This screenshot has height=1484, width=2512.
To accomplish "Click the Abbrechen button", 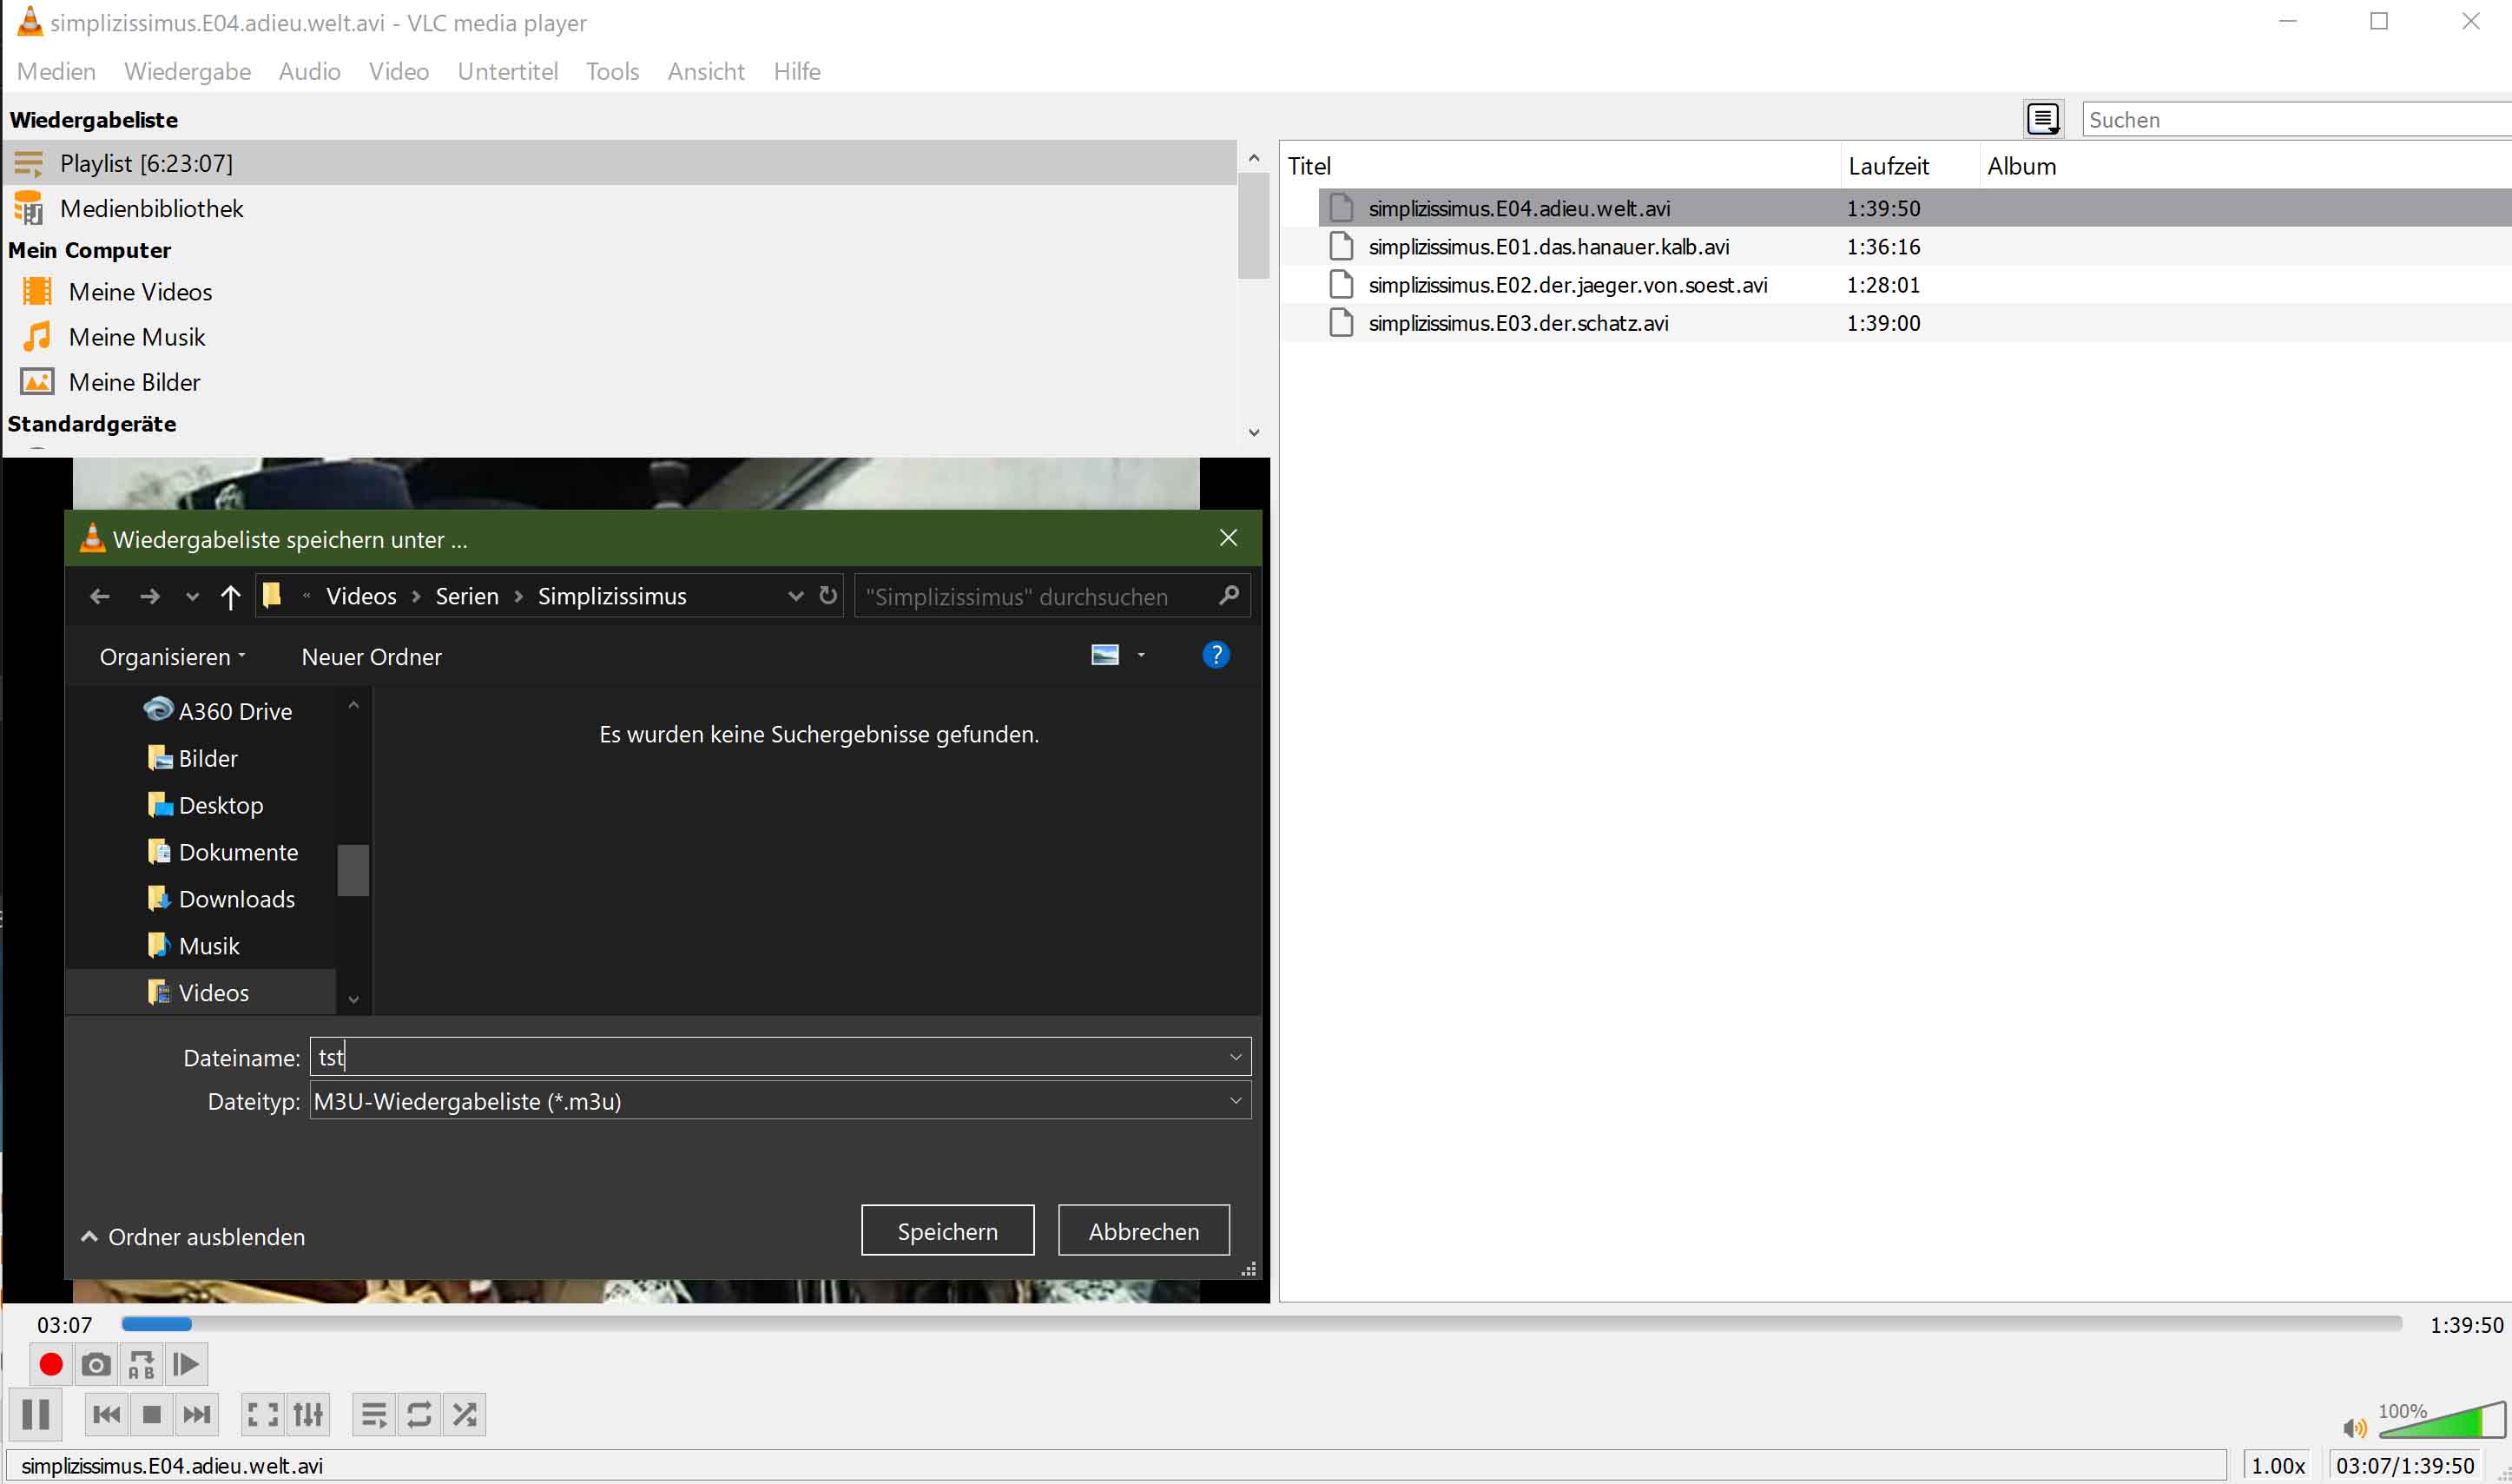I will click(1143, 1231).
